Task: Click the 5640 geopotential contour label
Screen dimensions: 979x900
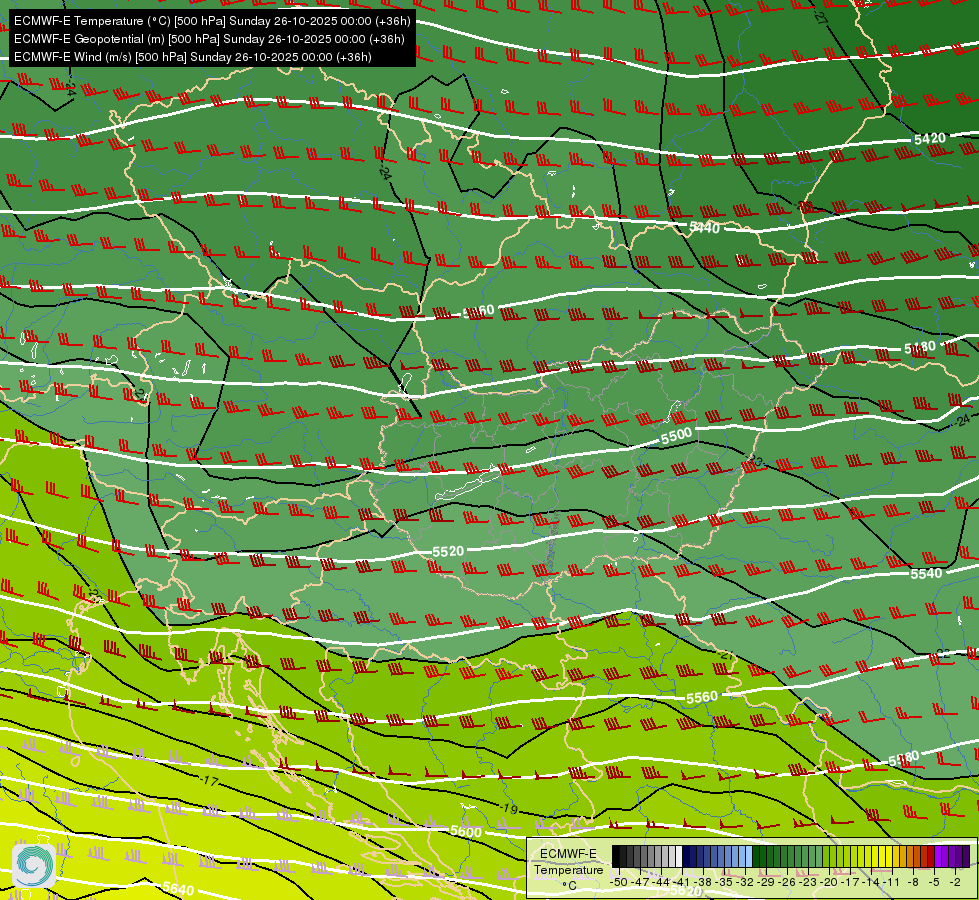Action: [178, 888]
